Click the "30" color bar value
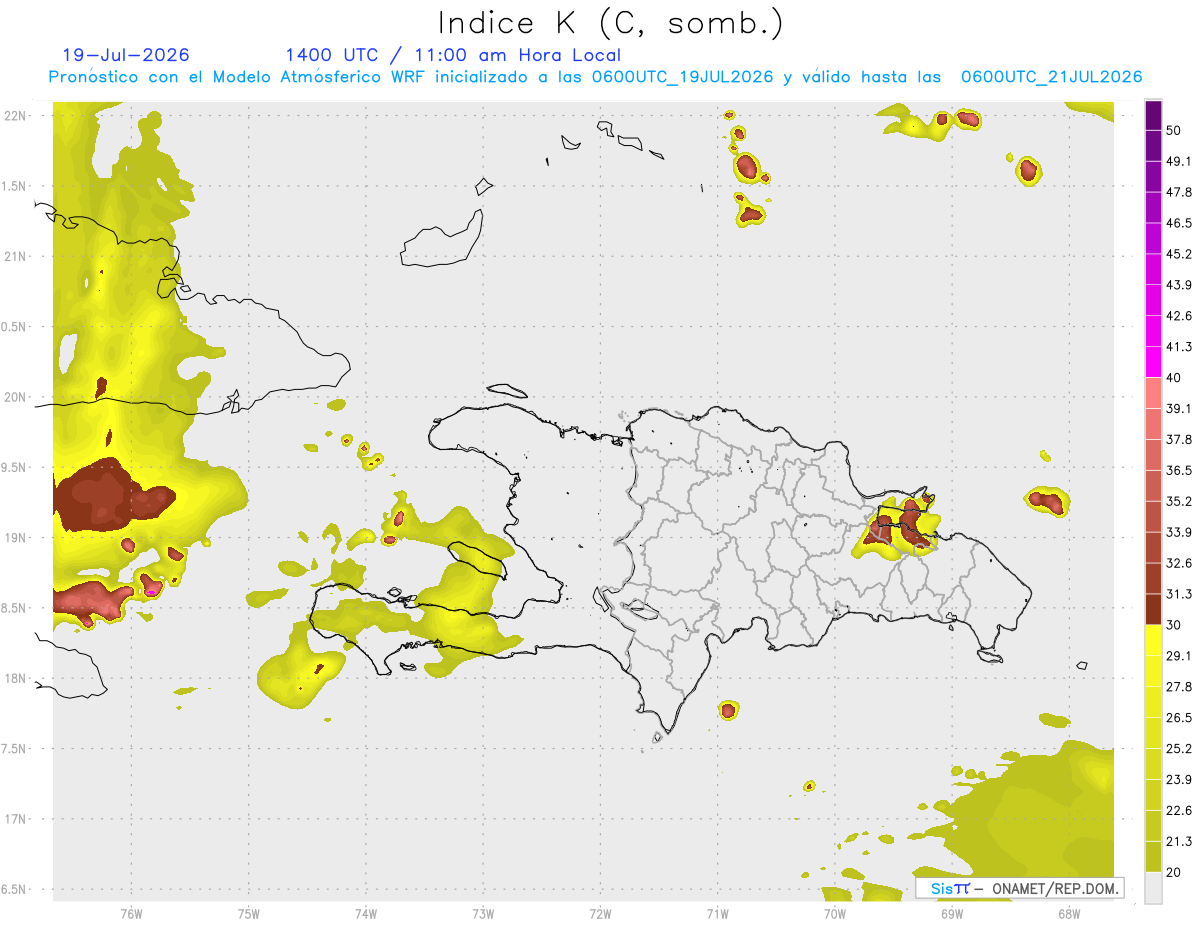1200x927 pixels. [1176, 625]
